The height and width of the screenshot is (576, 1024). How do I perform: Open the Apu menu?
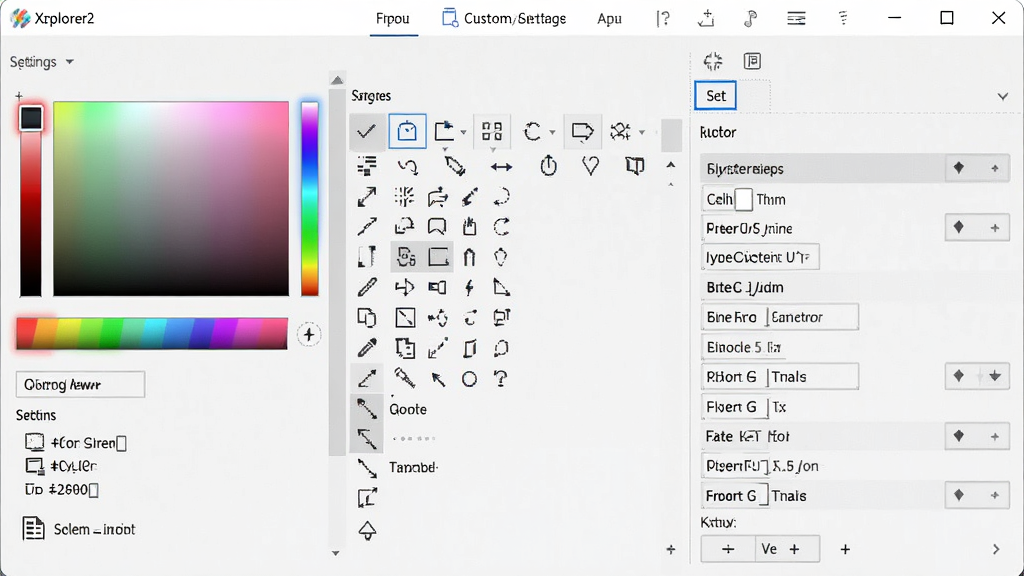point(609,18)
